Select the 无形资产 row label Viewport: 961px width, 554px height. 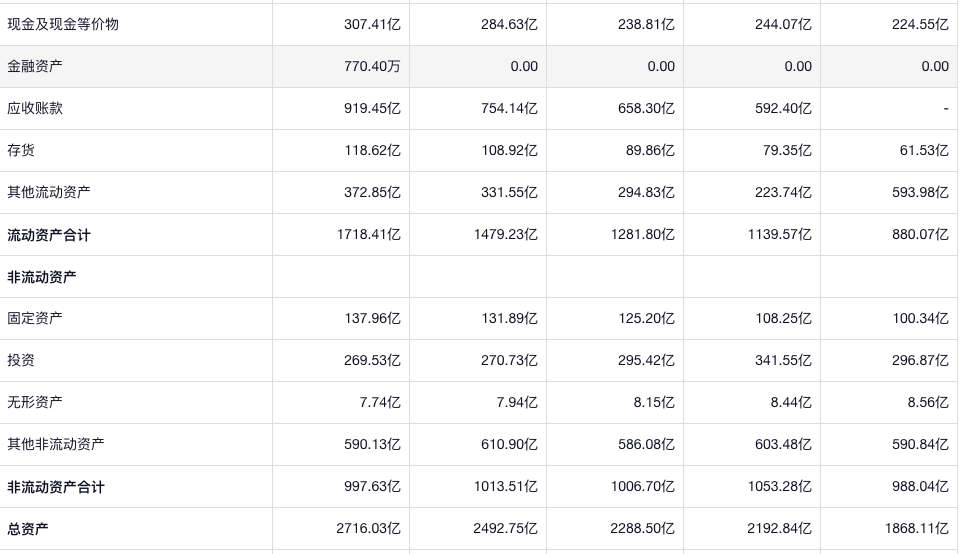click(x=35, y=402)
